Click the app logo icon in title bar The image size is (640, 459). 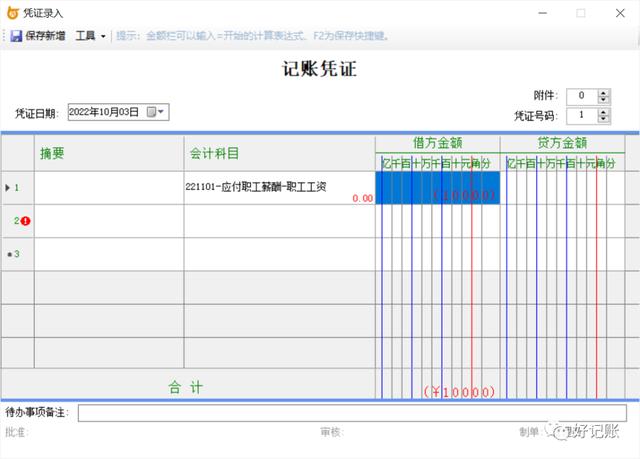click(x=13, y=13)
